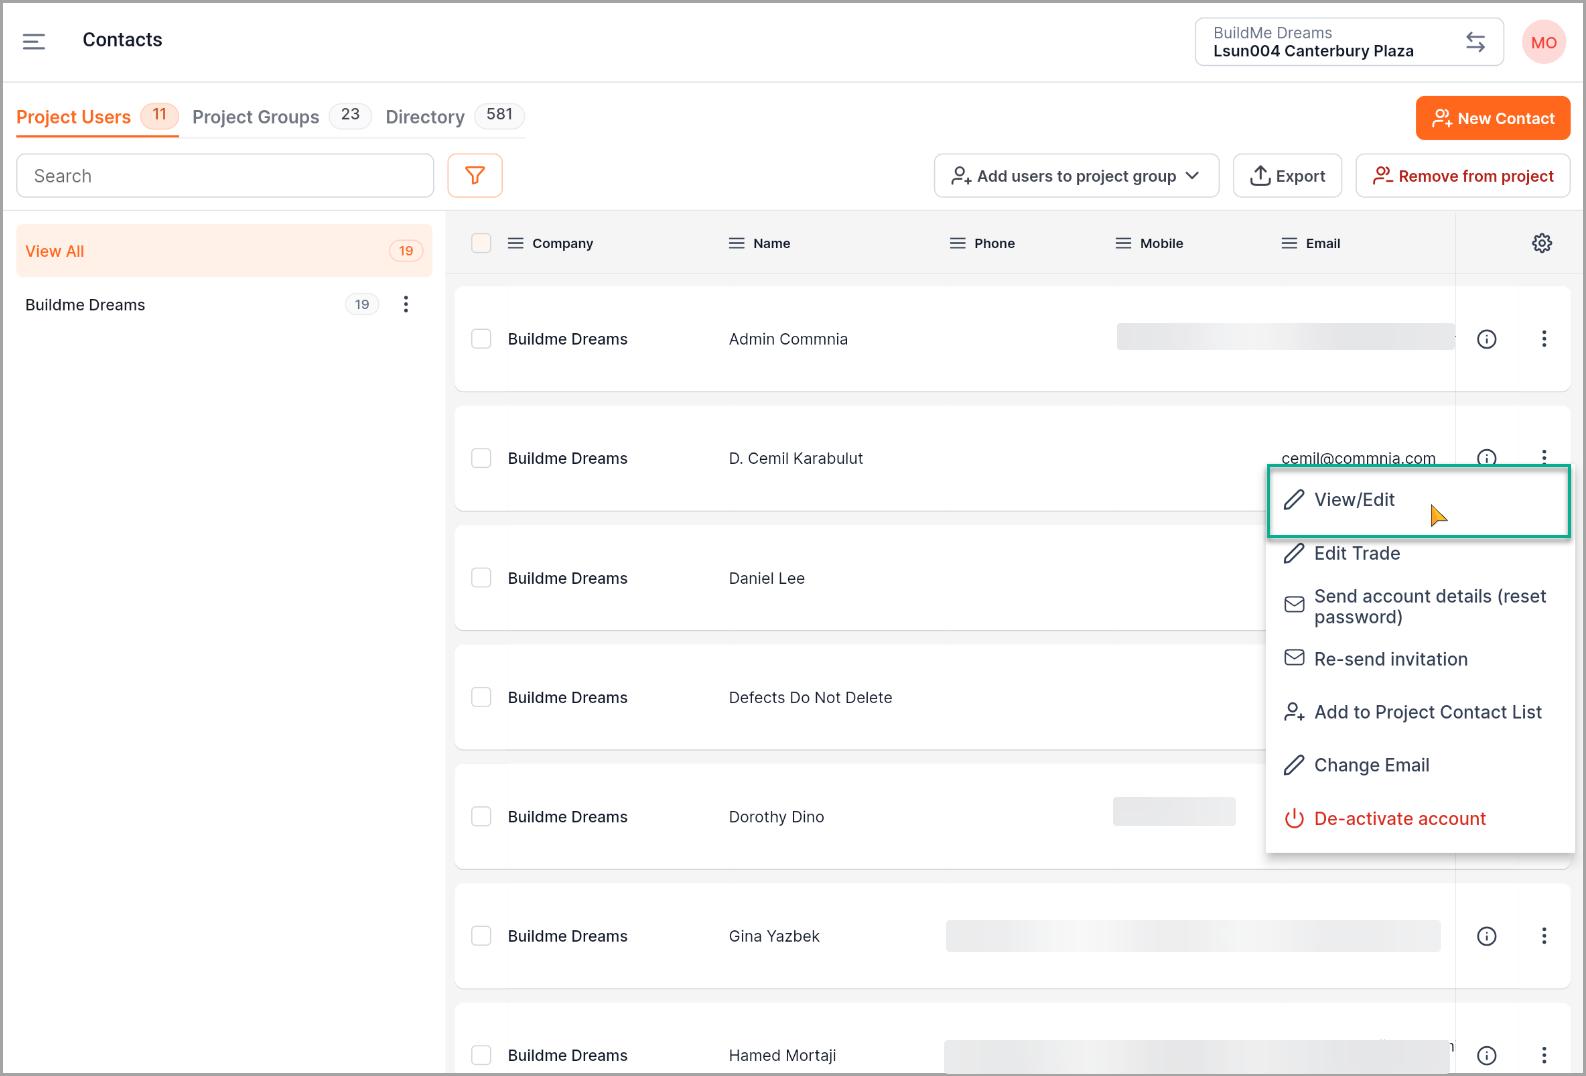Viewport: 1586px width, 1076px height.
Task: Choose De-activate account from context menu
Action: click(x=1399, y=819)
